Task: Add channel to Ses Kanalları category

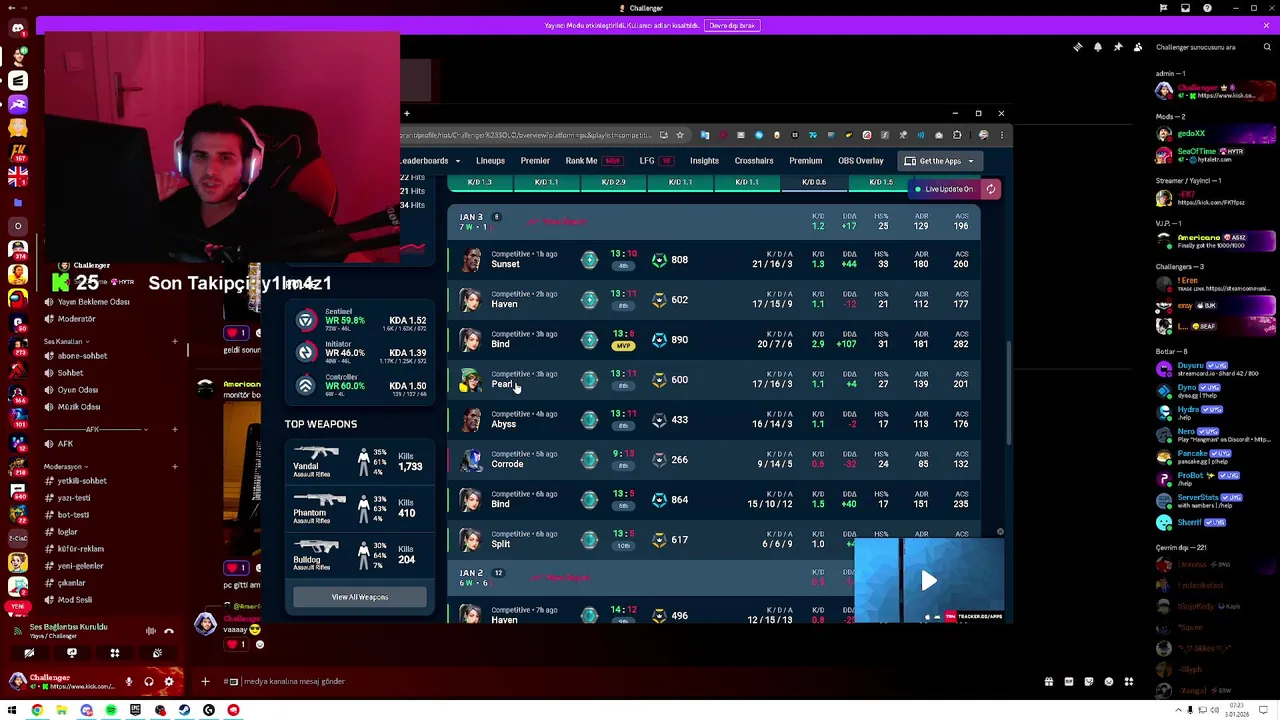Action: pyautogui.click(x=175, y=342)
